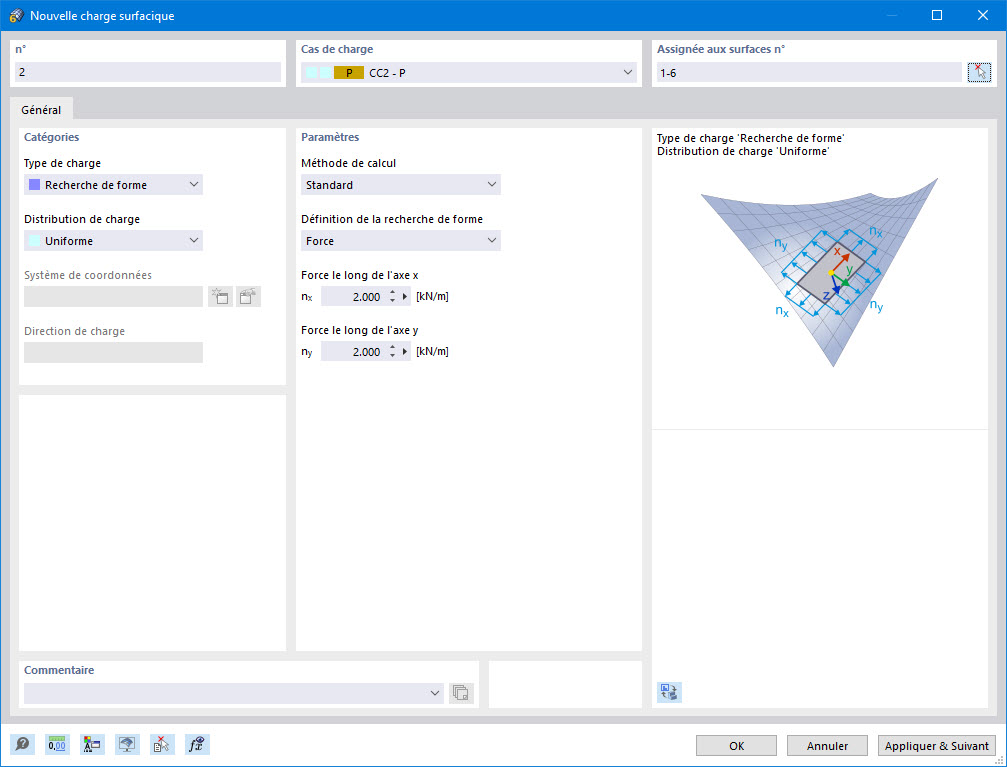Click the screen view icon in bottom toolbar
The height and width of the screenshot is (767, 1007).
[x=127, y=745]
